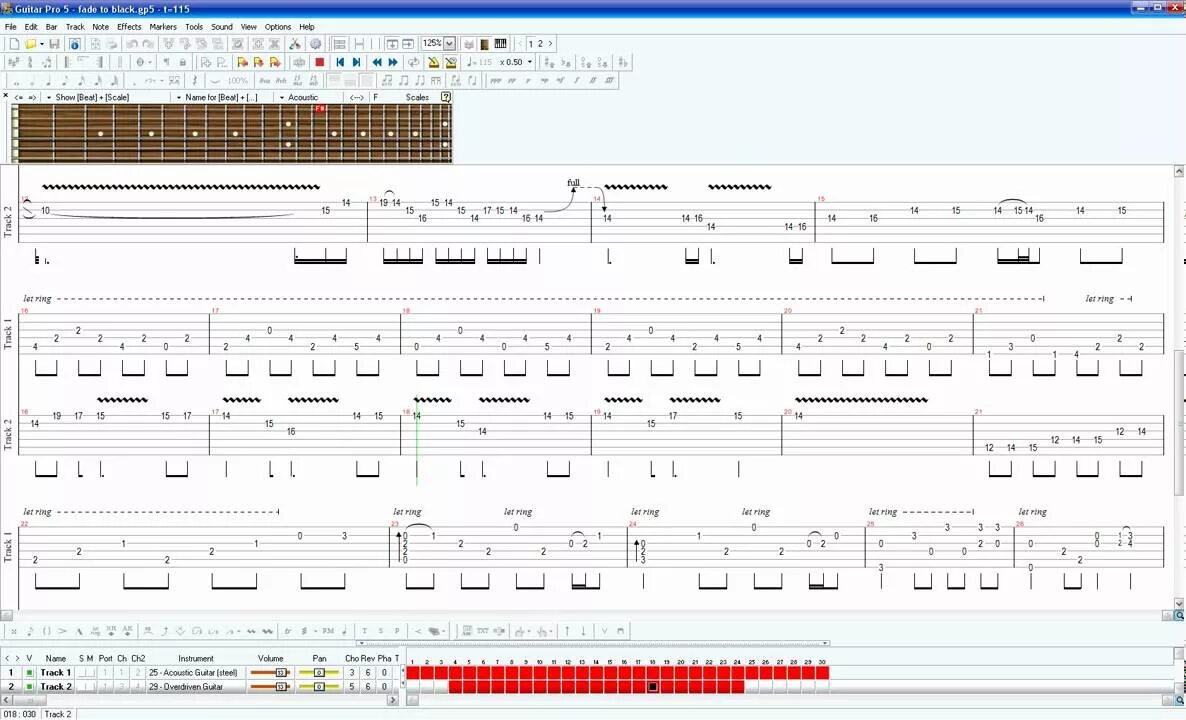Open the Note menu
The image size is (1186, 720).
click(x=101, y=26)
